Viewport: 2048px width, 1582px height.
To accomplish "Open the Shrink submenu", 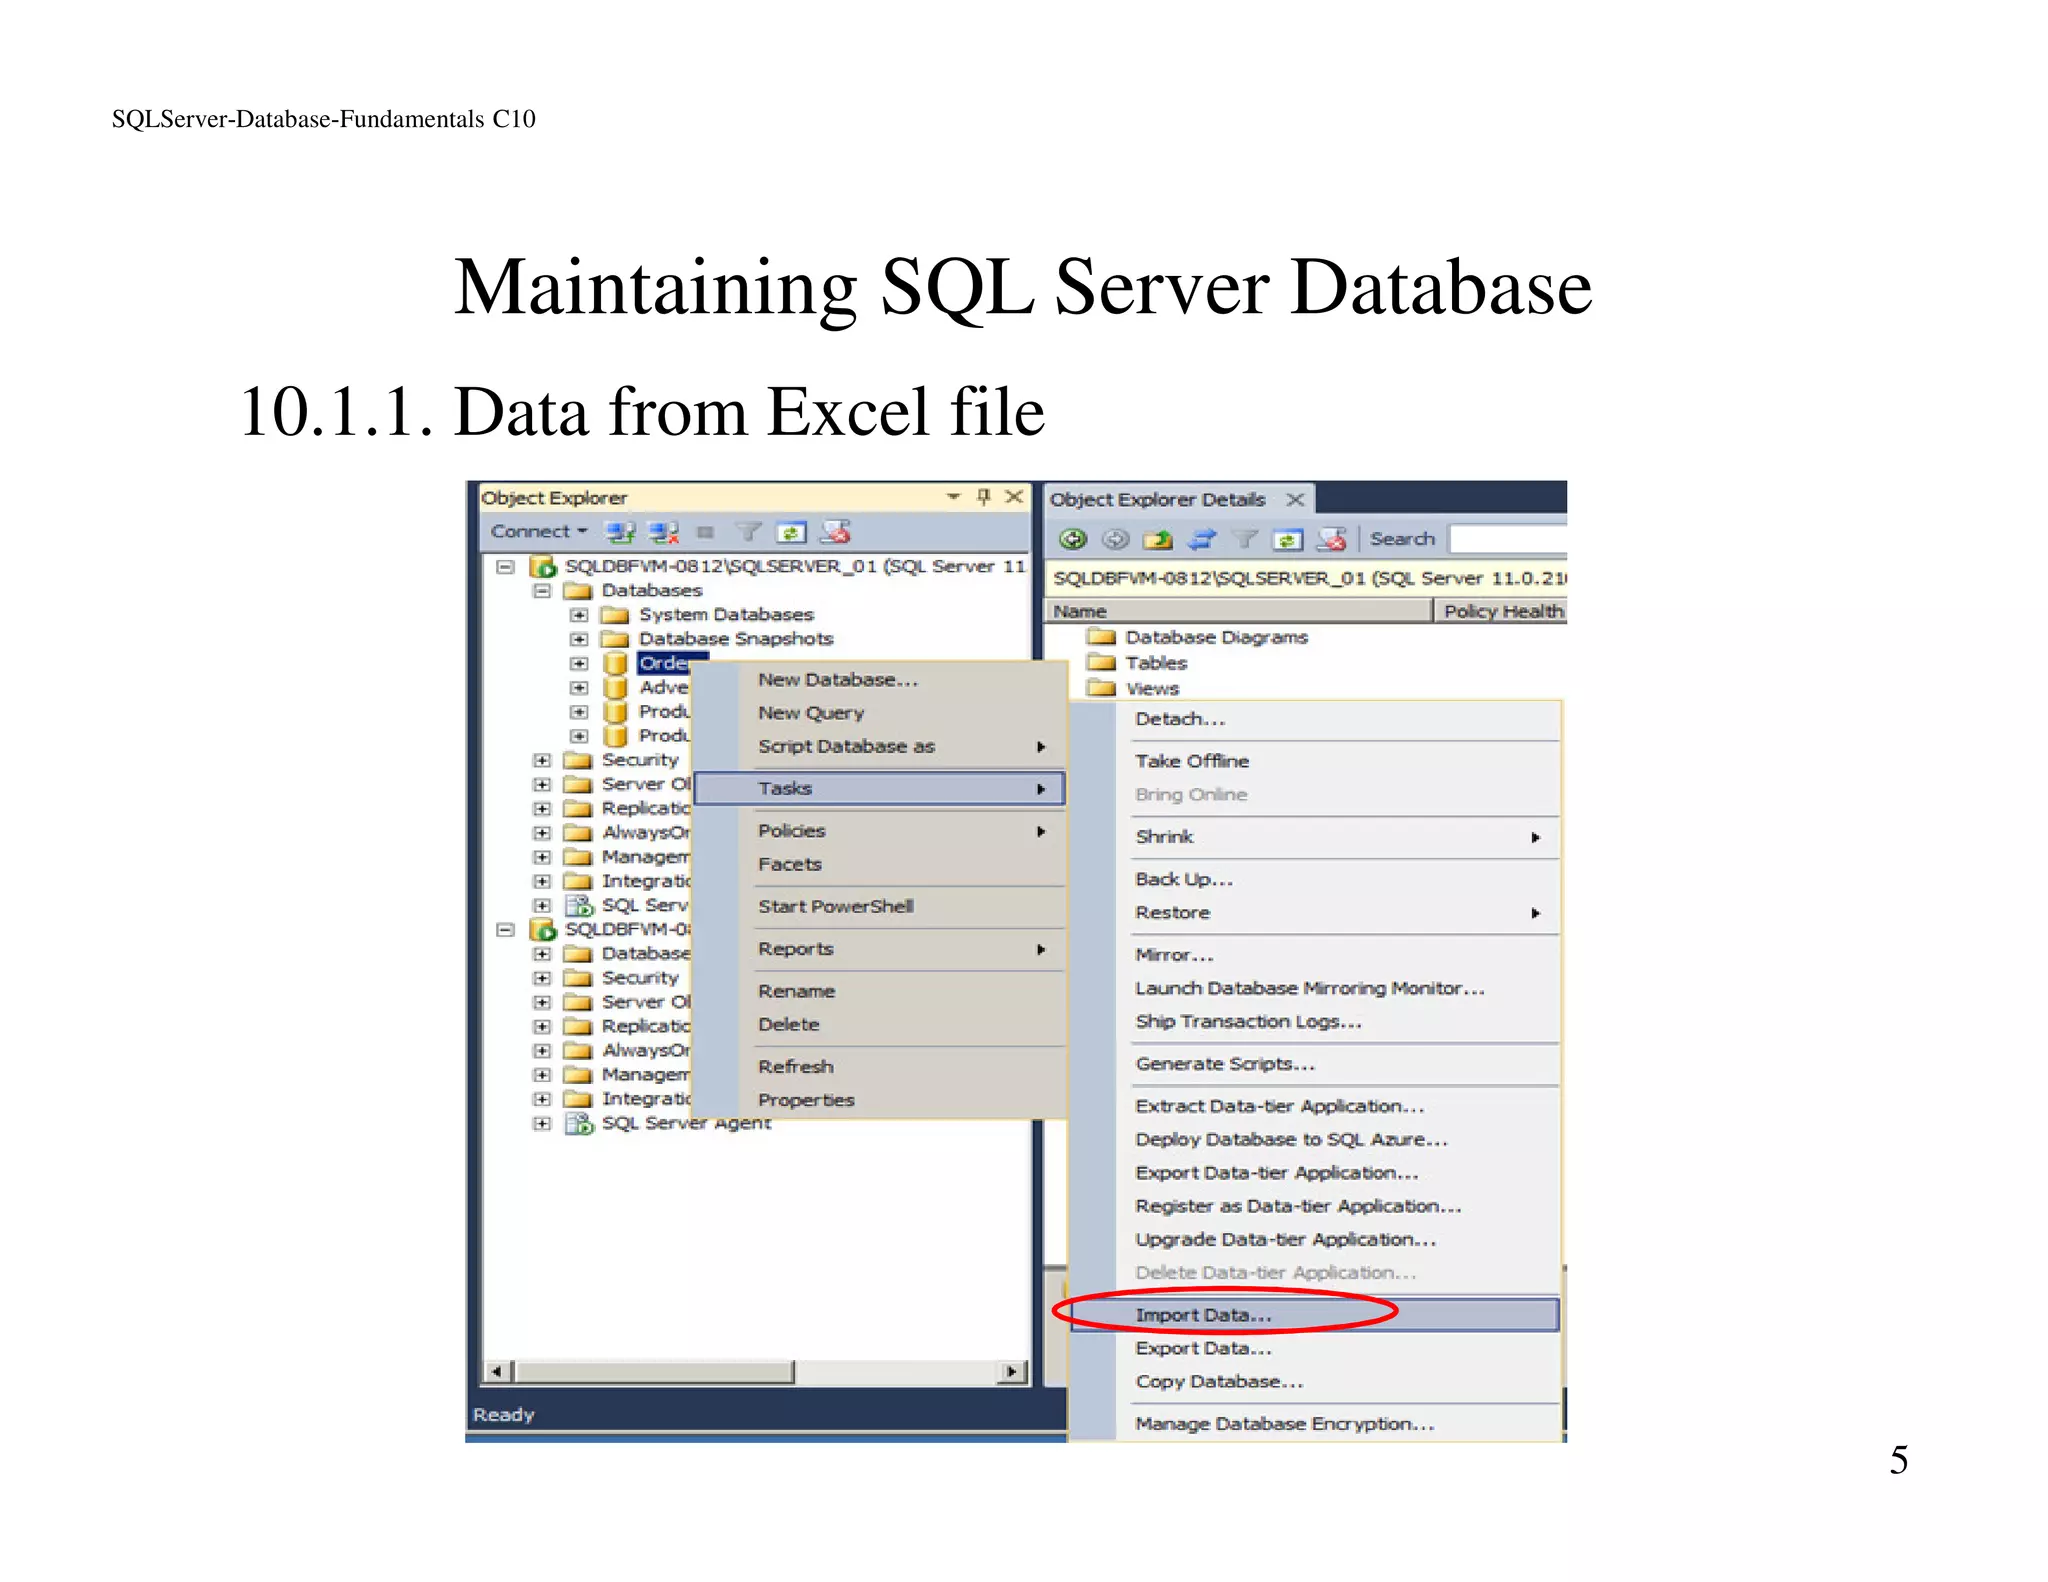I will click(x=1315, y=837).
